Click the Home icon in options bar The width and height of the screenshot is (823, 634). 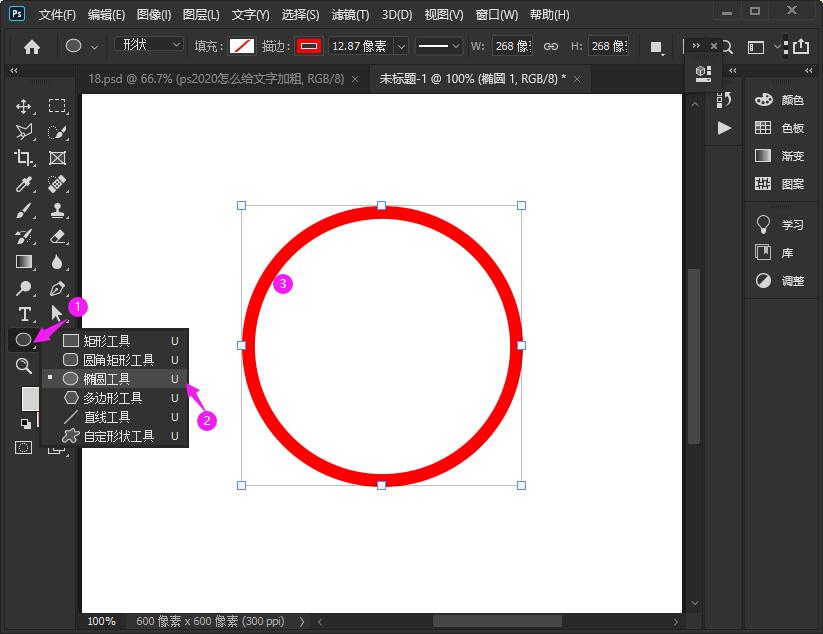32,46
